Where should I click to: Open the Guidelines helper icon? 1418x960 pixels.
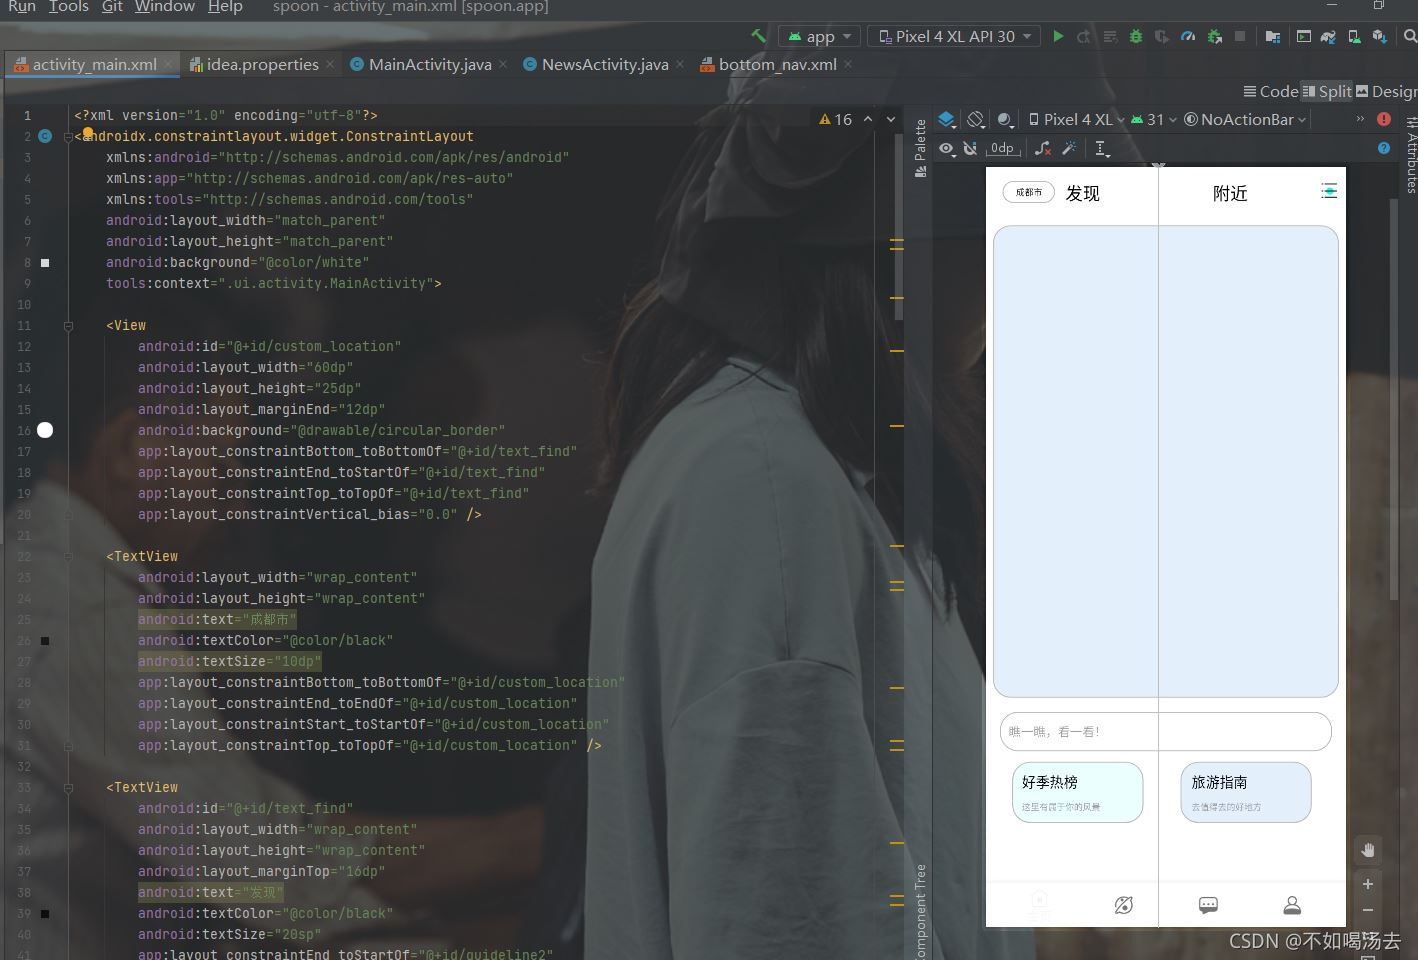[1102, 148]
